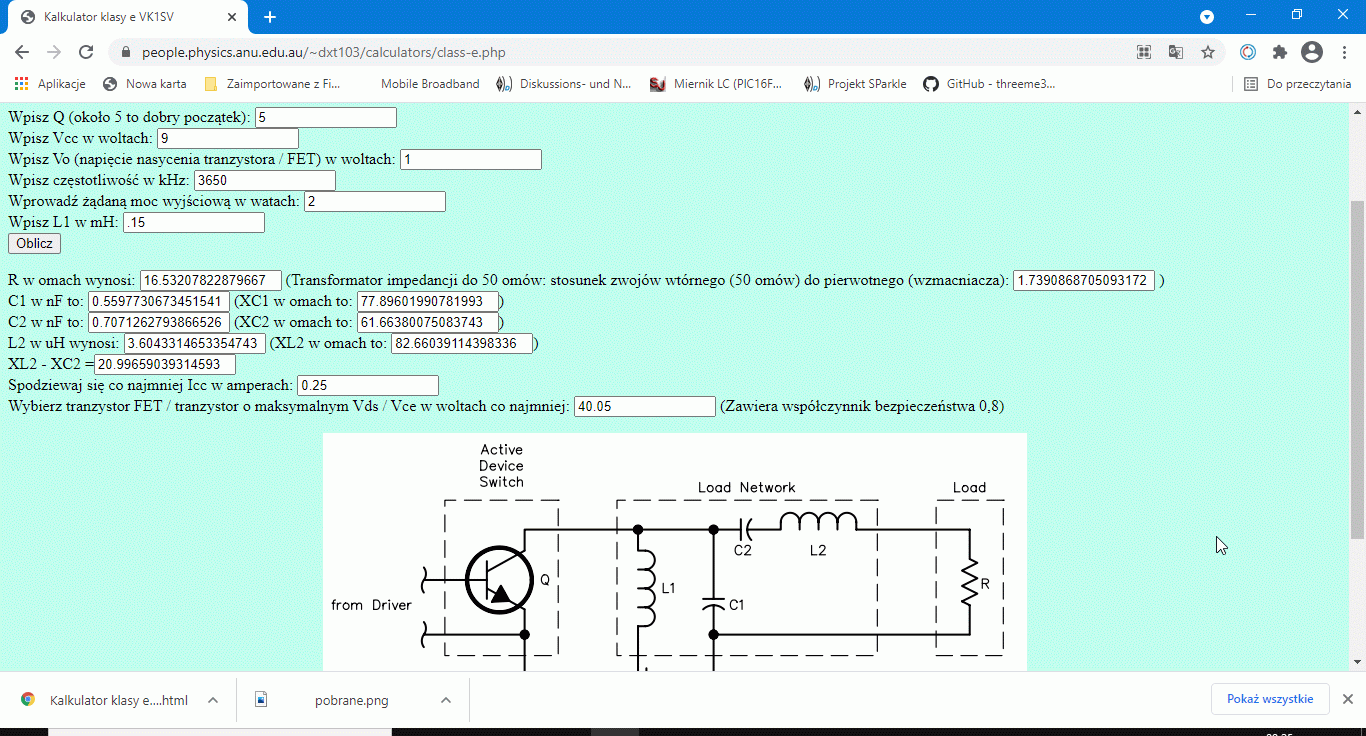Click the Q value input field
Viewport: 1366px width, 736px height.
326,118
